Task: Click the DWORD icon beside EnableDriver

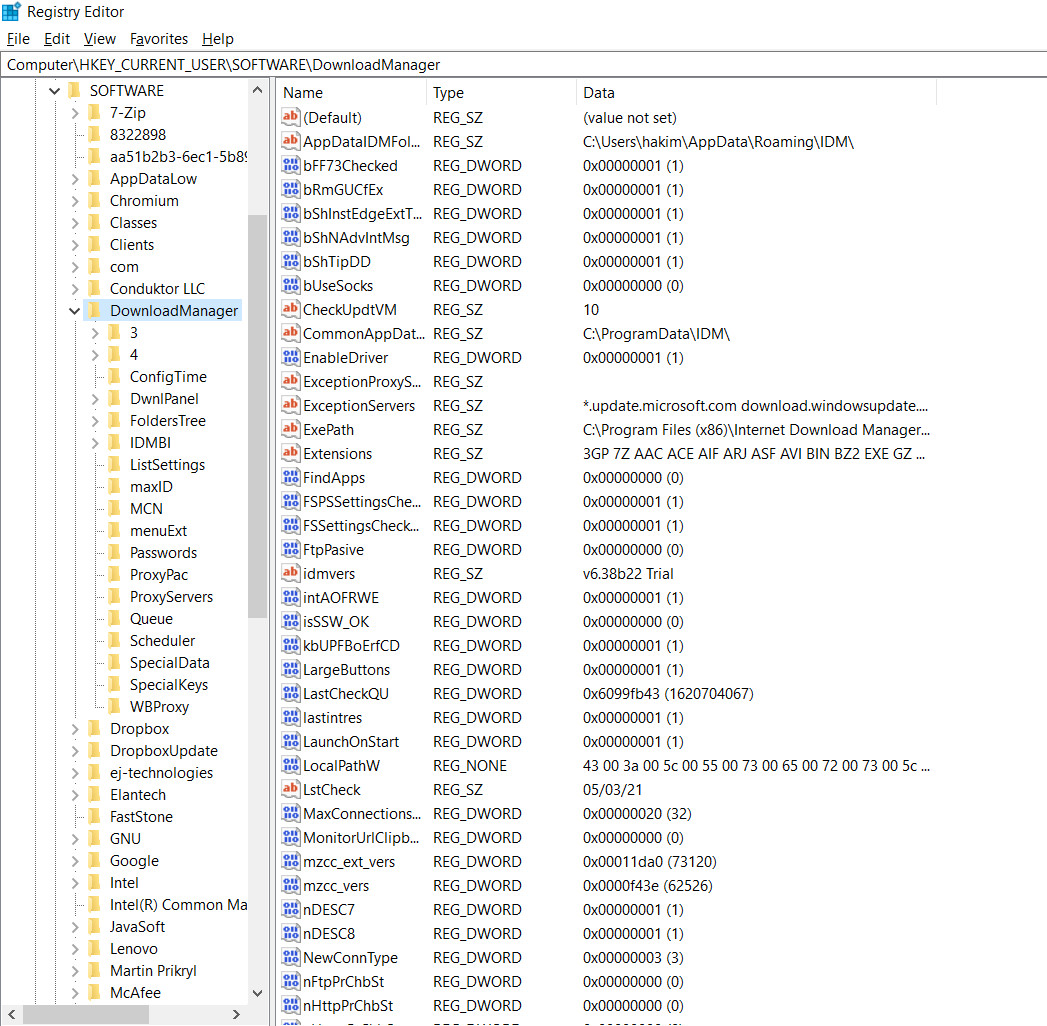Action: (x=290, y=358)
